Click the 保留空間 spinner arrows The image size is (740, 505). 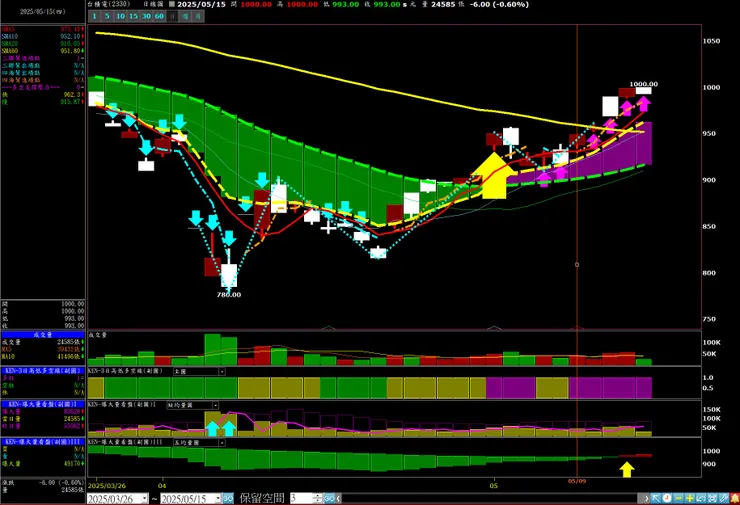click(318, 498)
